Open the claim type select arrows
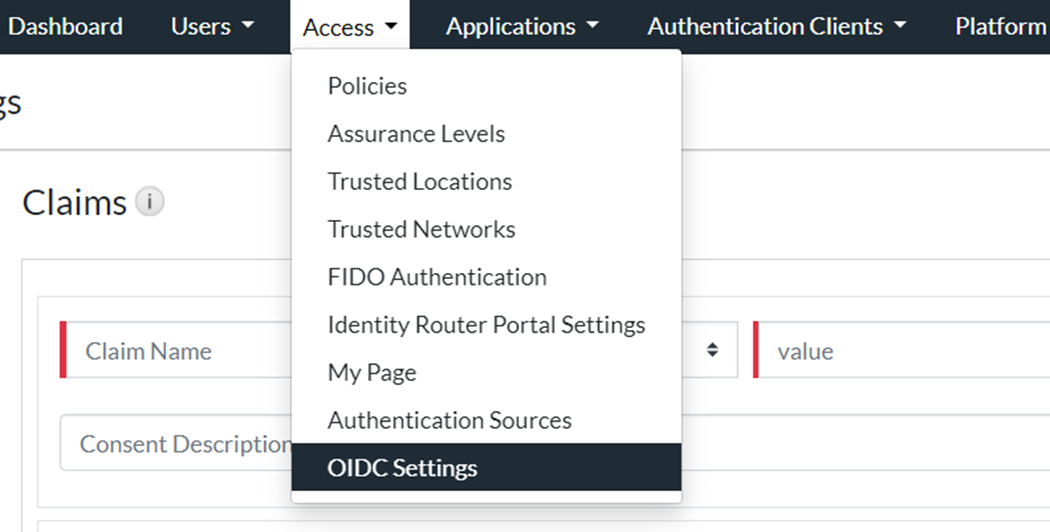Image resolution: width=1050 pixels, height=532 pixels. (x=712, y=350)
